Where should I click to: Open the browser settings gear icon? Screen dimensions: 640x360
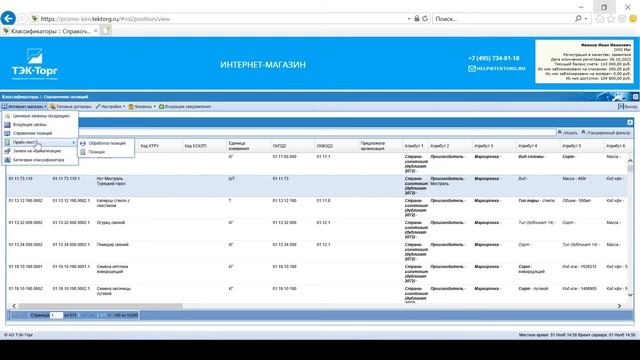coord(622,19)
